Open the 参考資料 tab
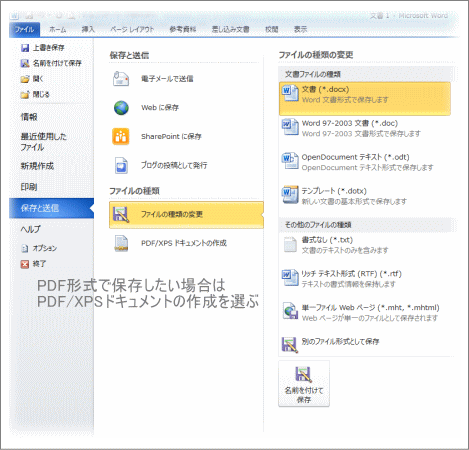469x450 pixels. point(183,29)
